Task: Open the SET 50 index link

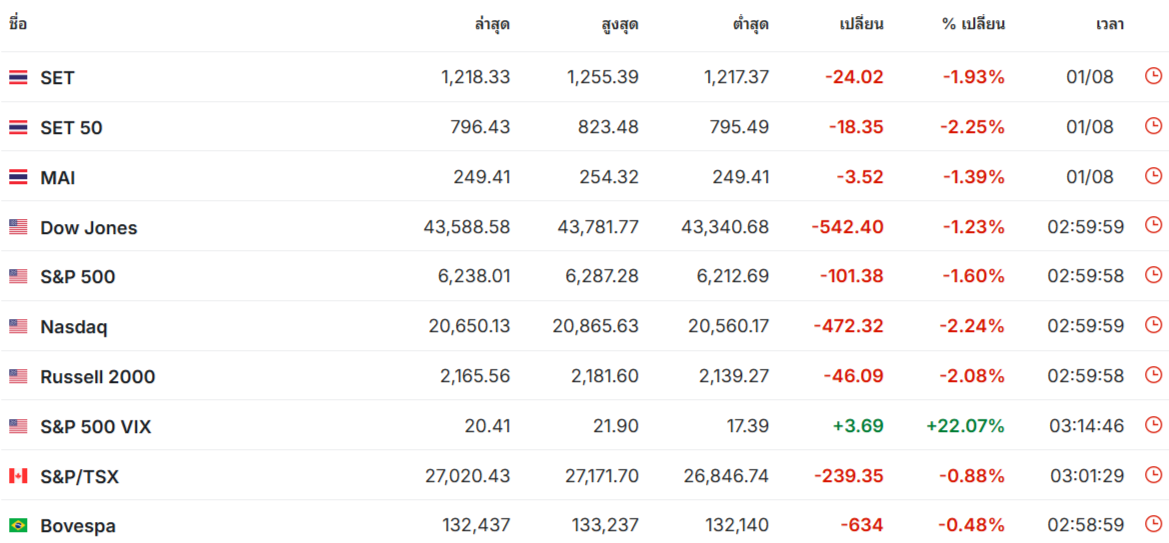Action: click(72, 128)
